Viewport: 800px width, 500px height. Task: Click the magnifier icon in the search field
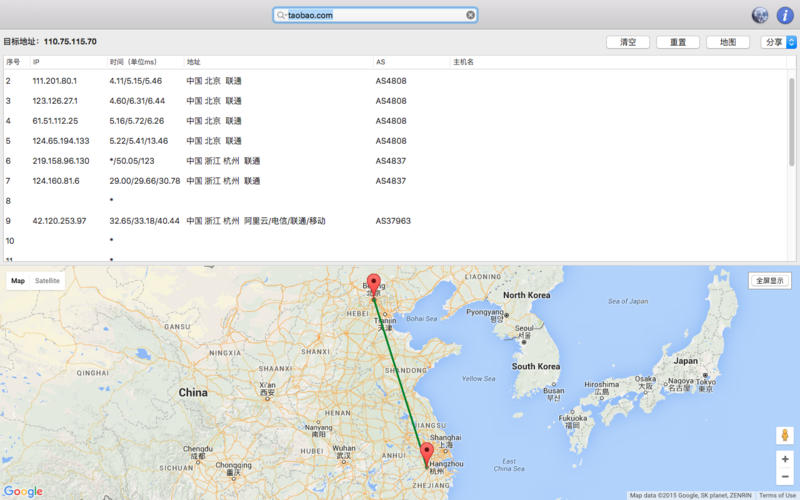pos(282,15)
